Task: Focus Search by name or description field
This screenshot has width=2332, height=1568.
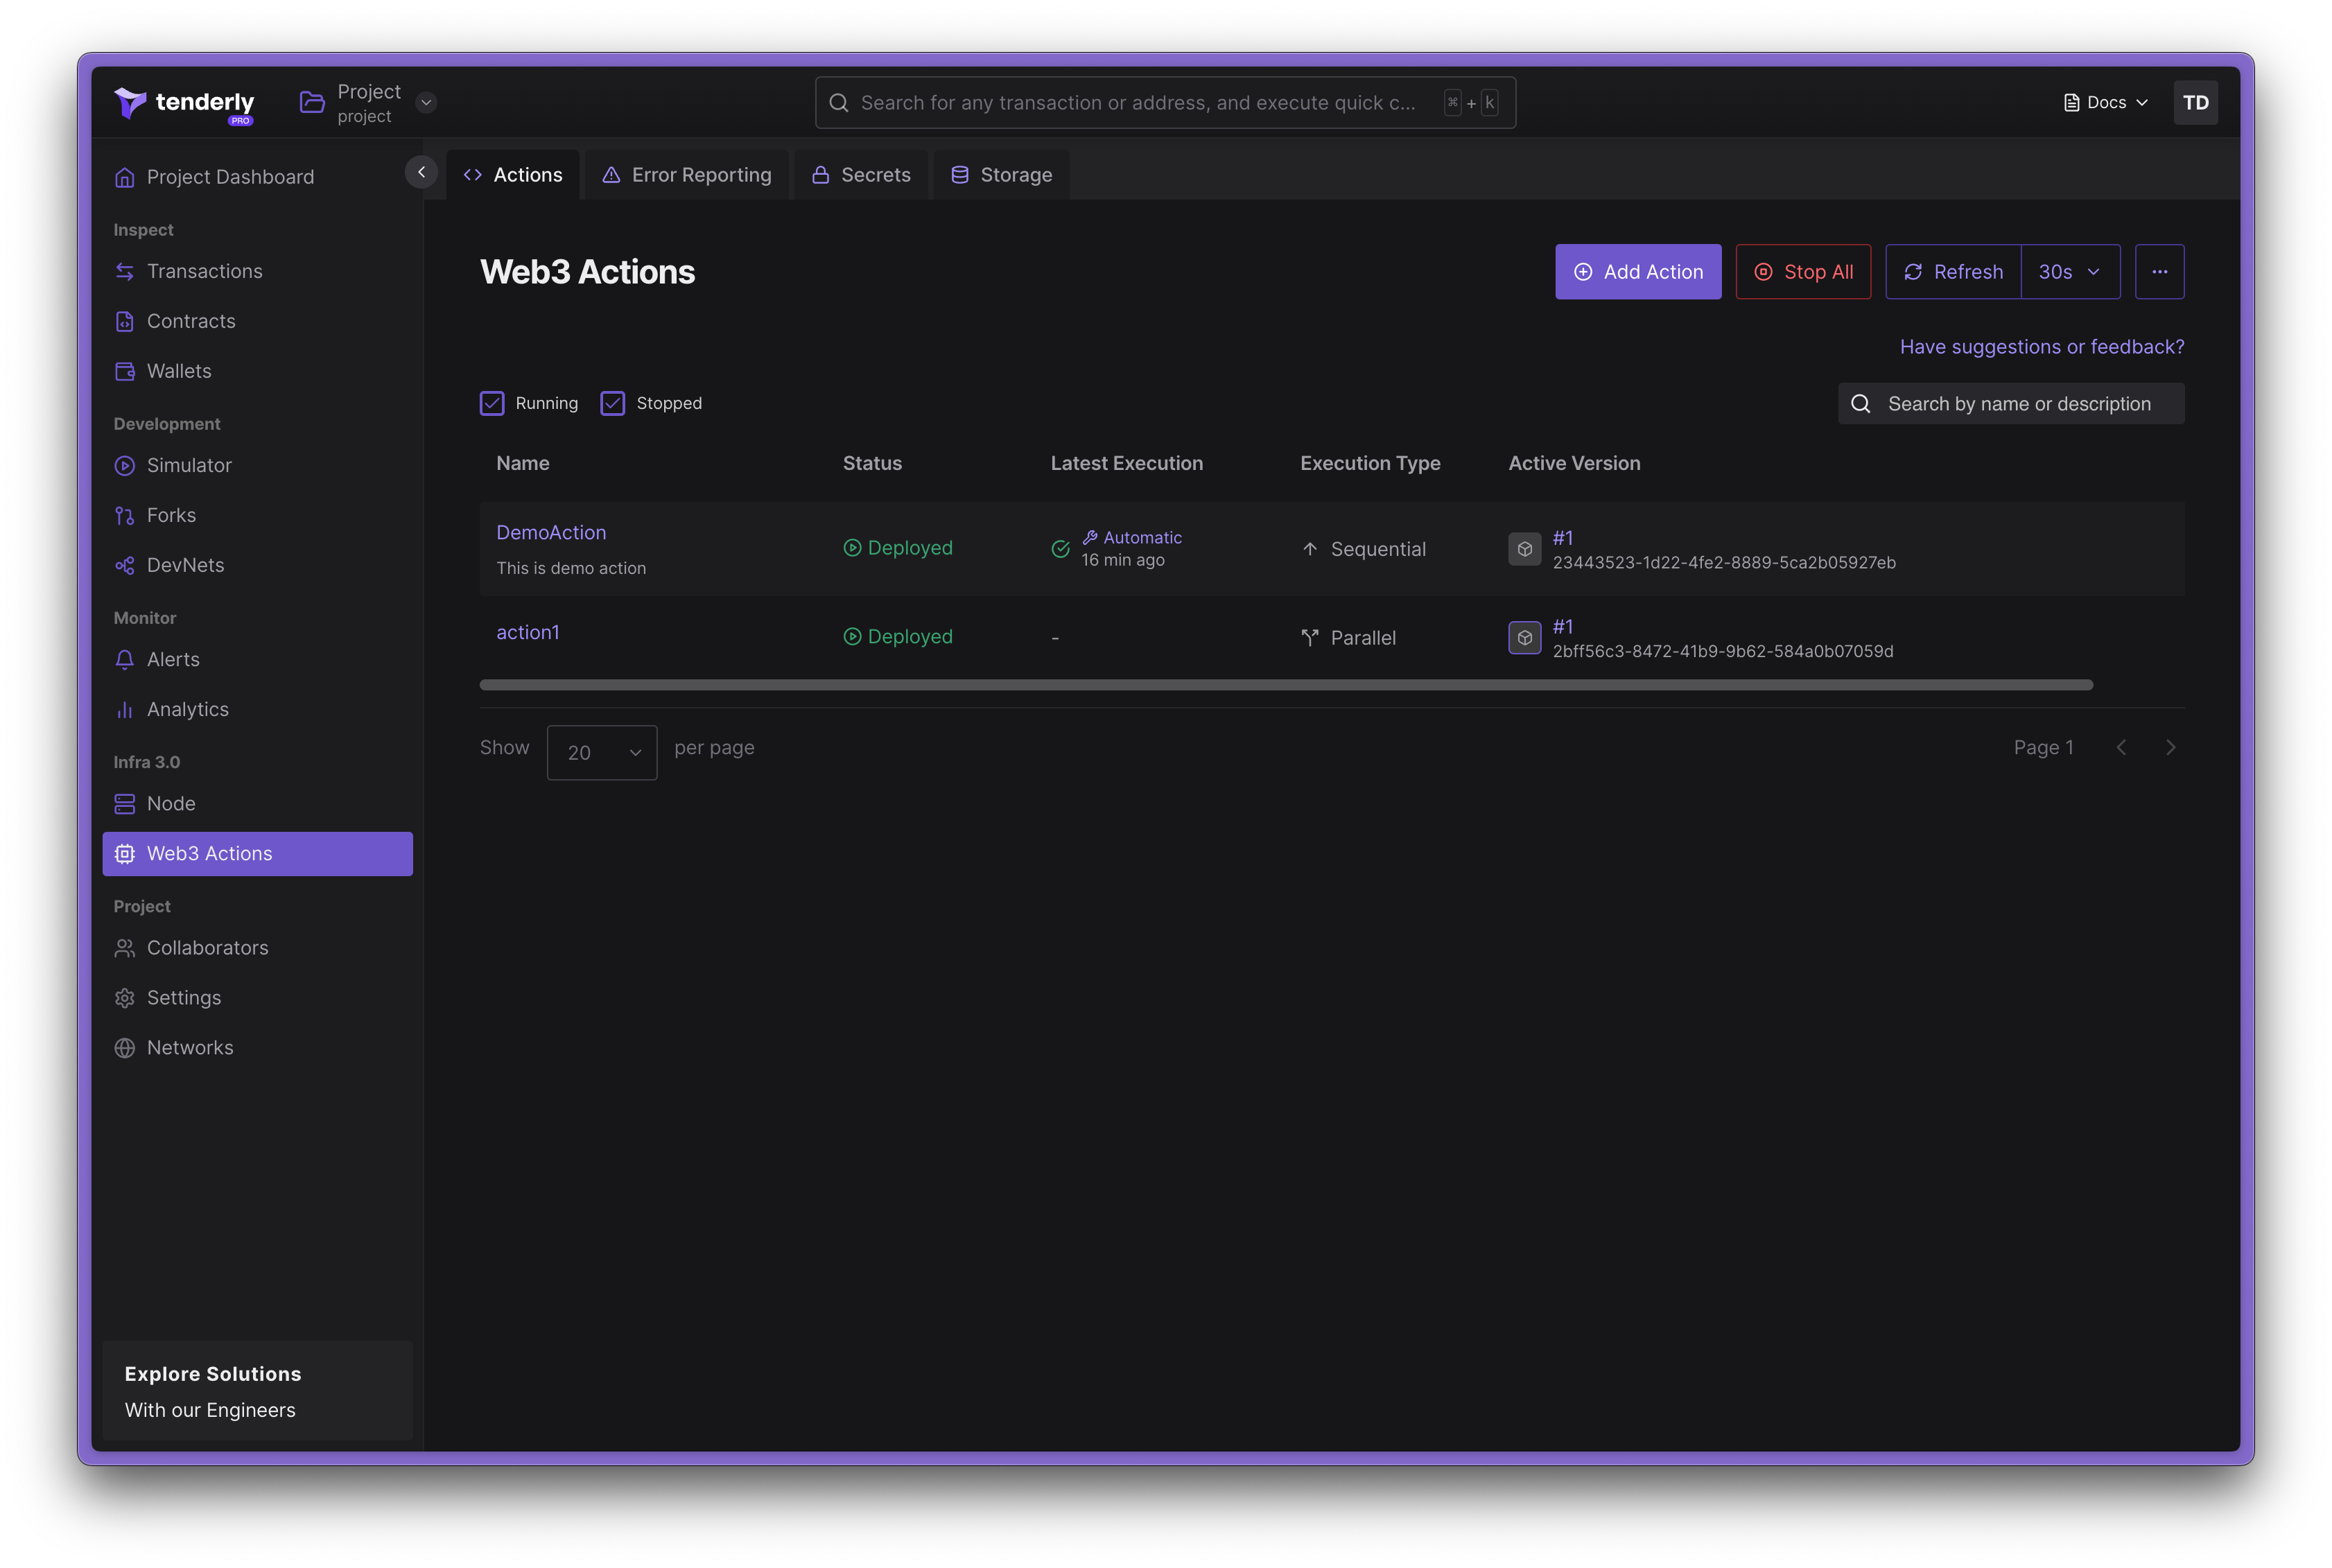Action: tap(2011, 404)
